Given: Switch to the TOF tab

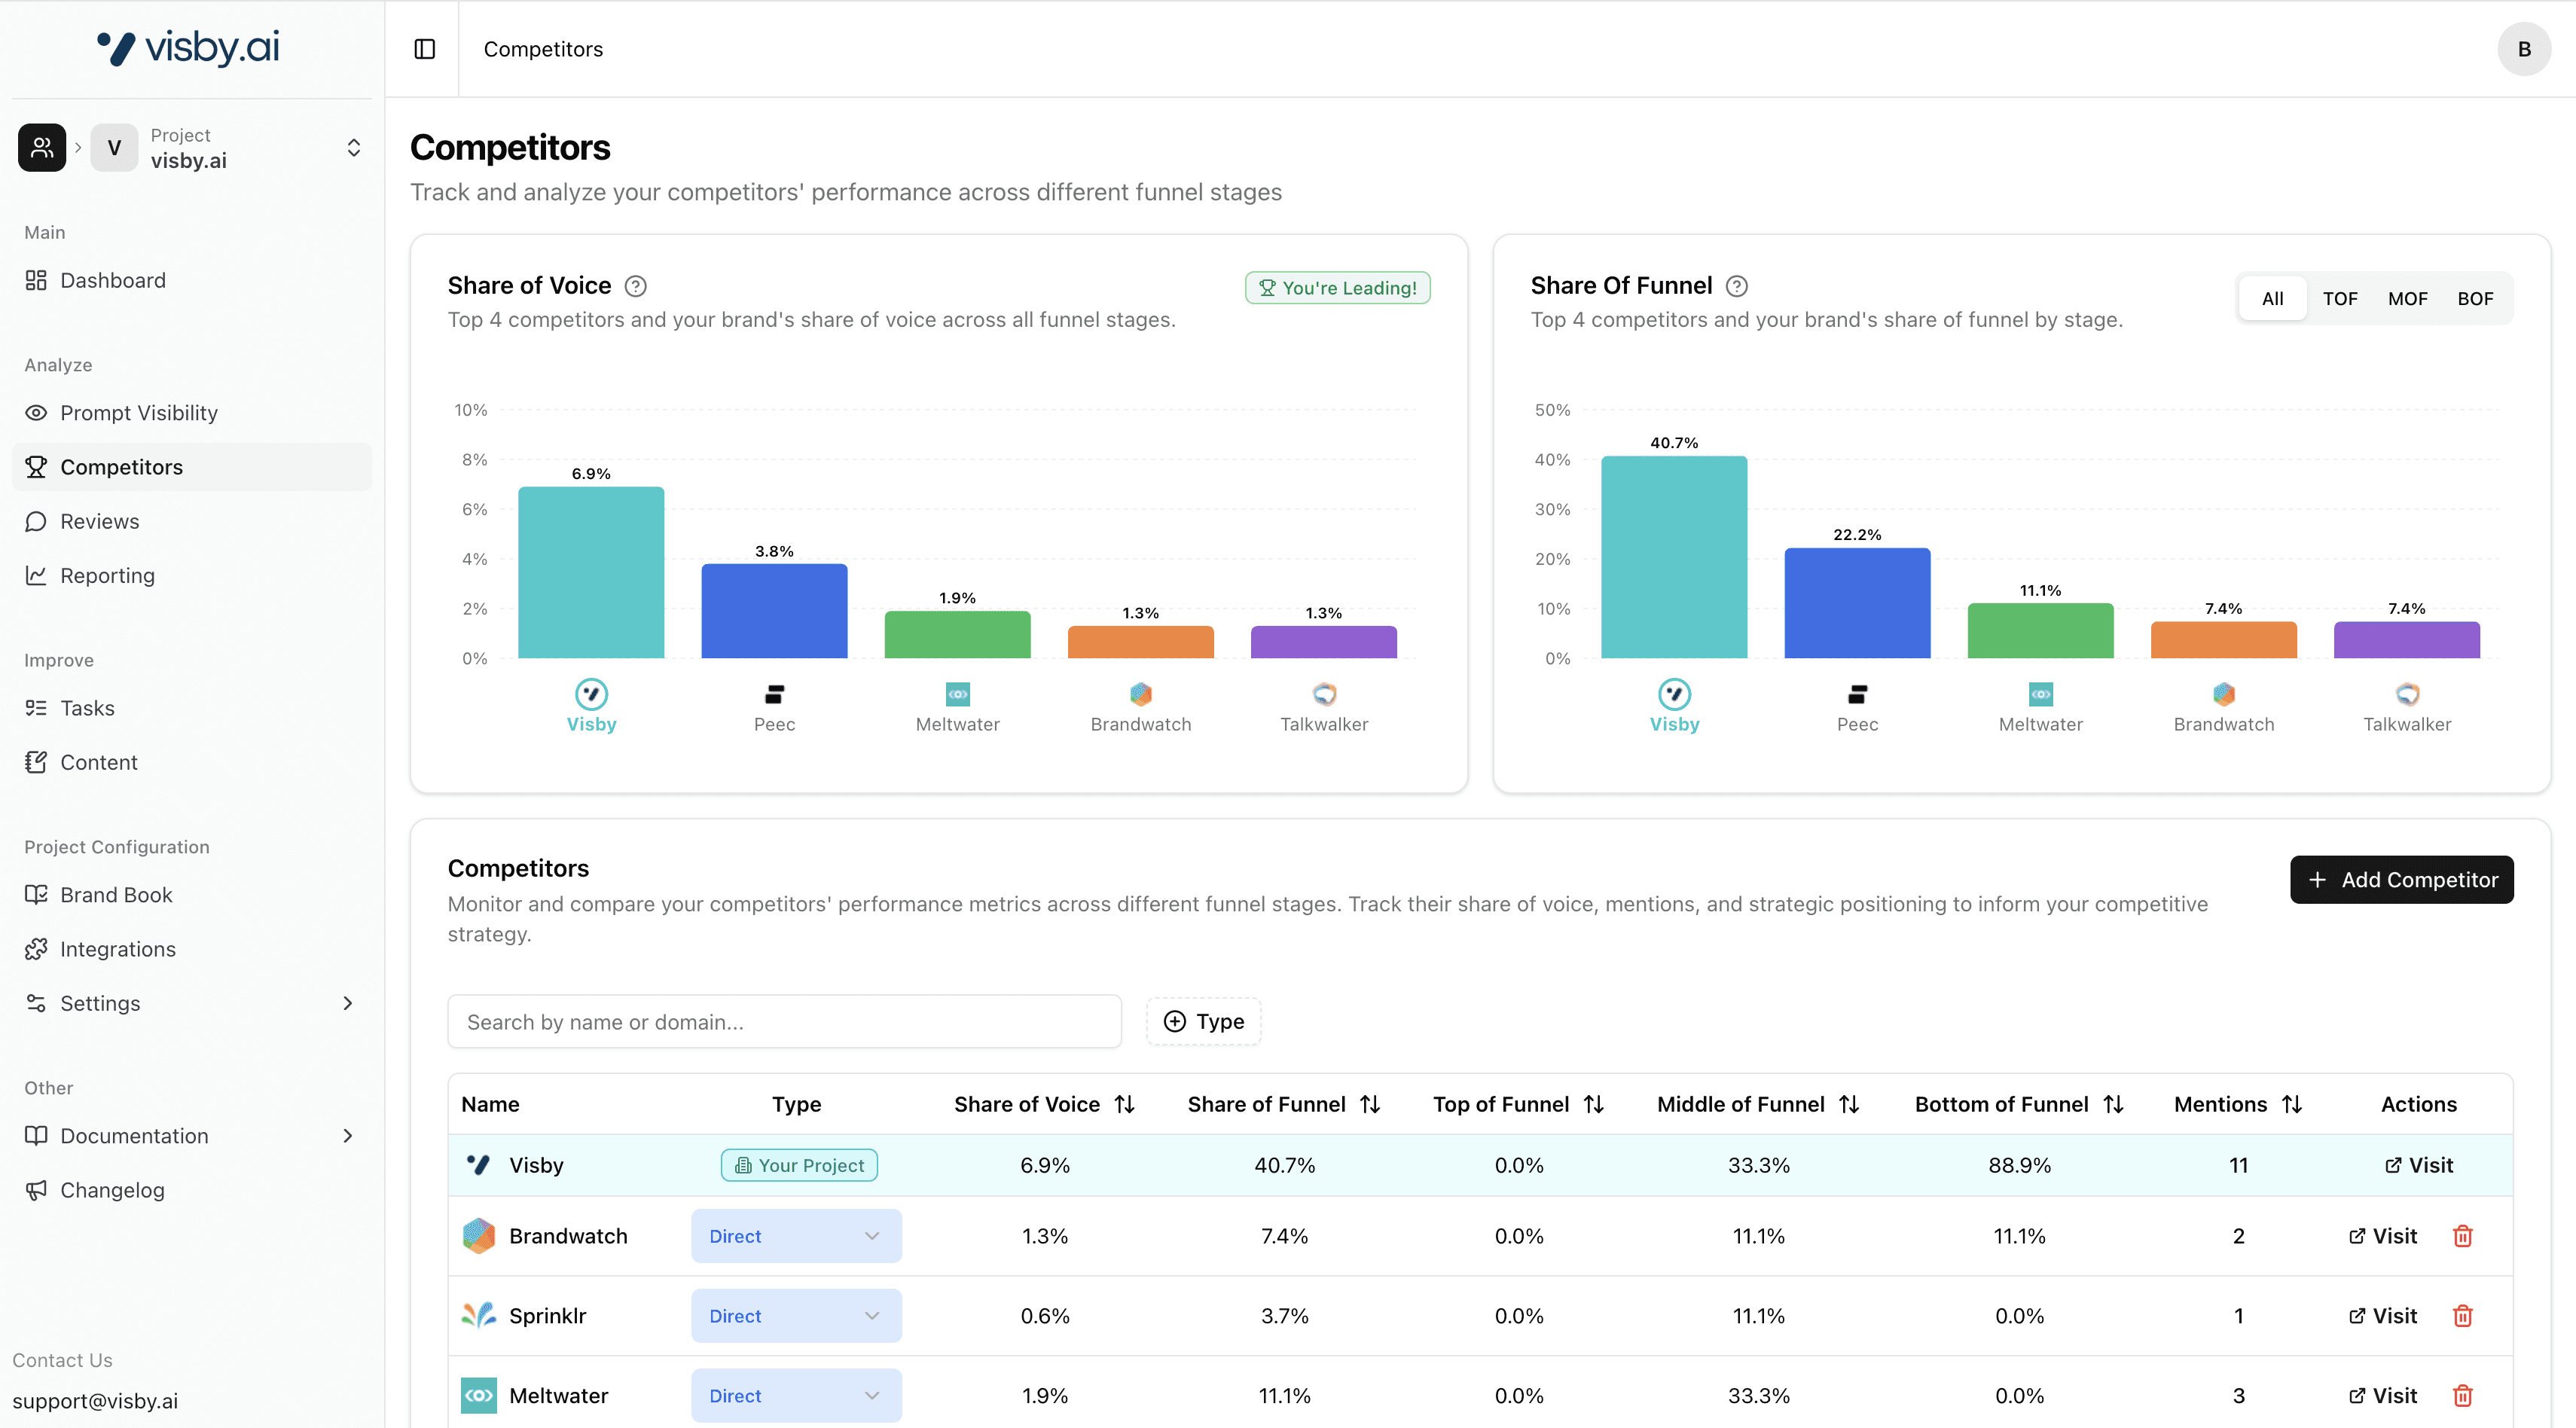Looking at the screenshot, I should [x=2340, y=298].
